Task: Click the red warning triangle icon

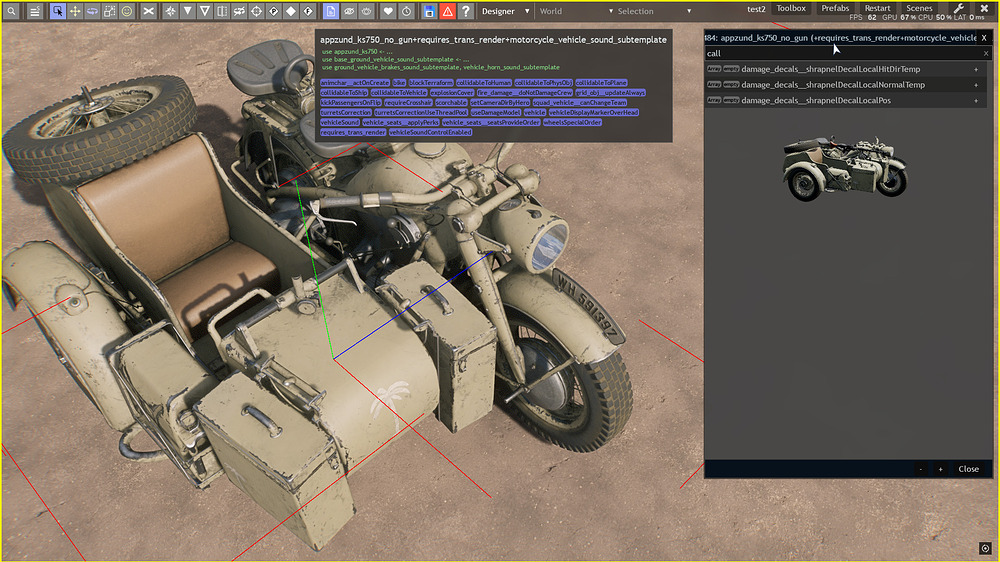Action: pyautogui.click(x=448, y=11)
